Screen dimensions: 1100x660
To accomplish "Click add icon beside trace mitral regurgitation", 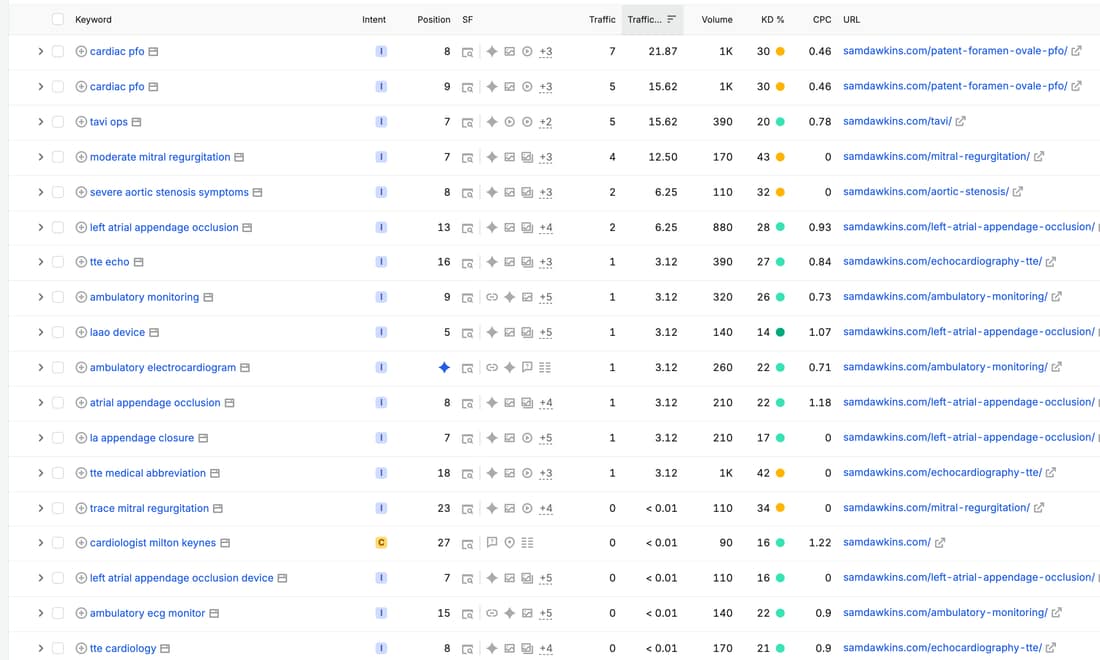I will click(81, 509).
